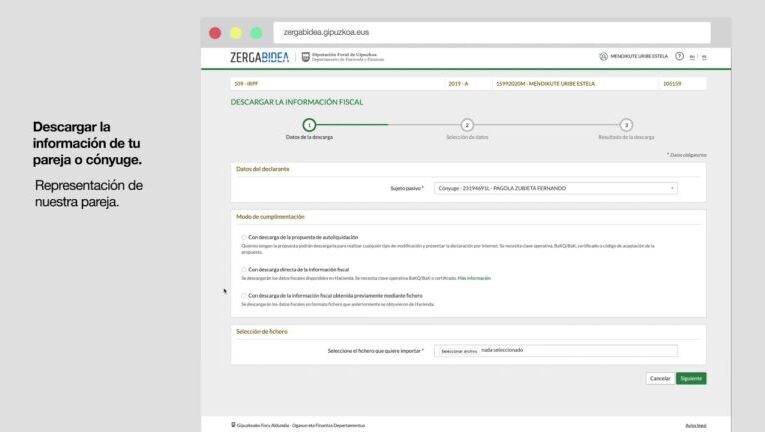The image size is (765, 432).
Task: Click the '105159' header cell
Action: pos(682,84)
